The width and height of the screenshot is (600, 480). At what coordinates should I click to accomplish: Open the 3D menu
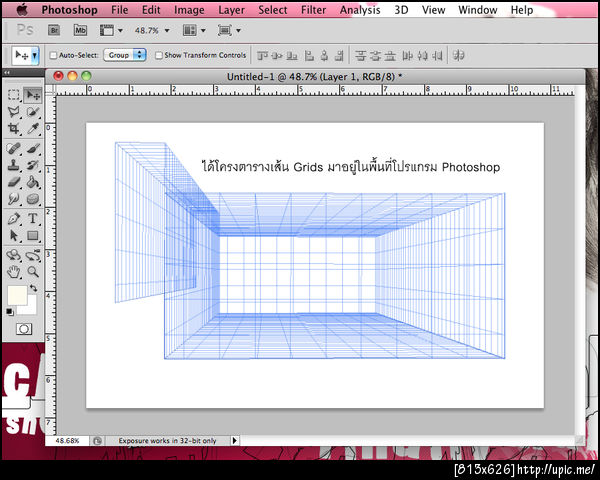[401, 10]
